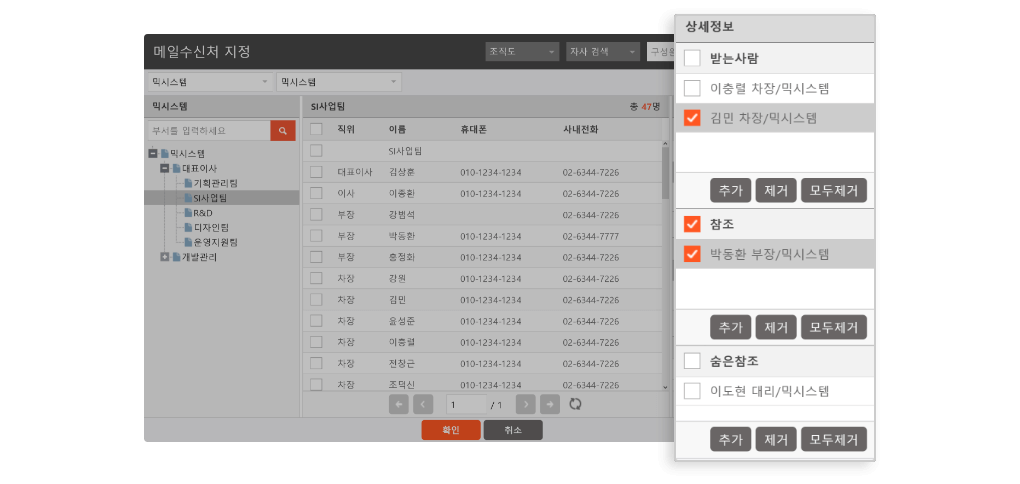Click the 개발관리 folder icon

pos(176,257)
